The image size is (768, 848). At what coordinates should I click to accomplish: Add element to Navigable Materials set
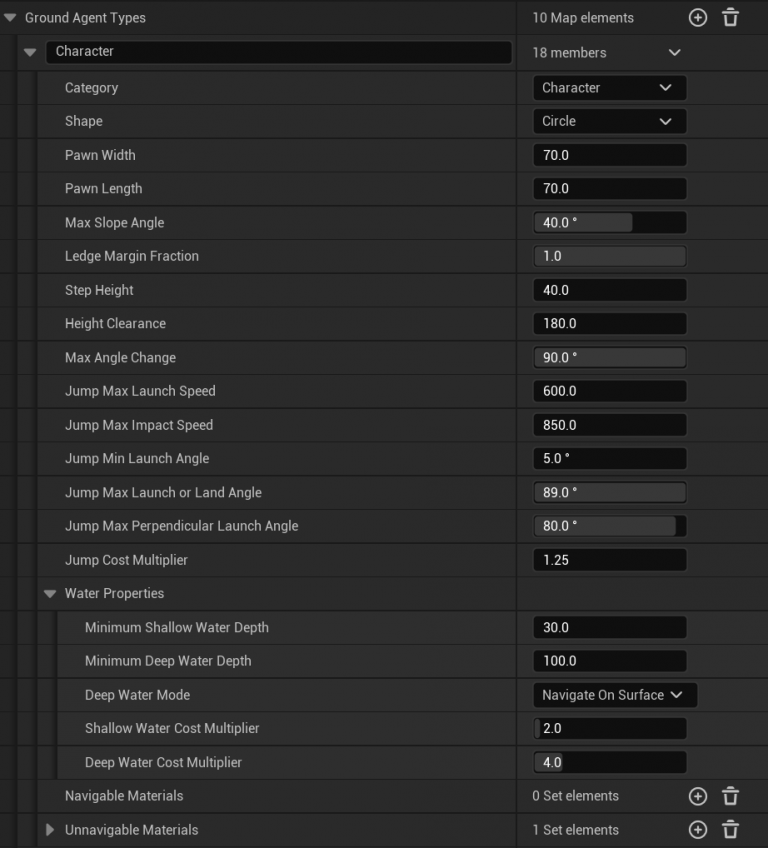pyautogui.click(x=698, y=796)
